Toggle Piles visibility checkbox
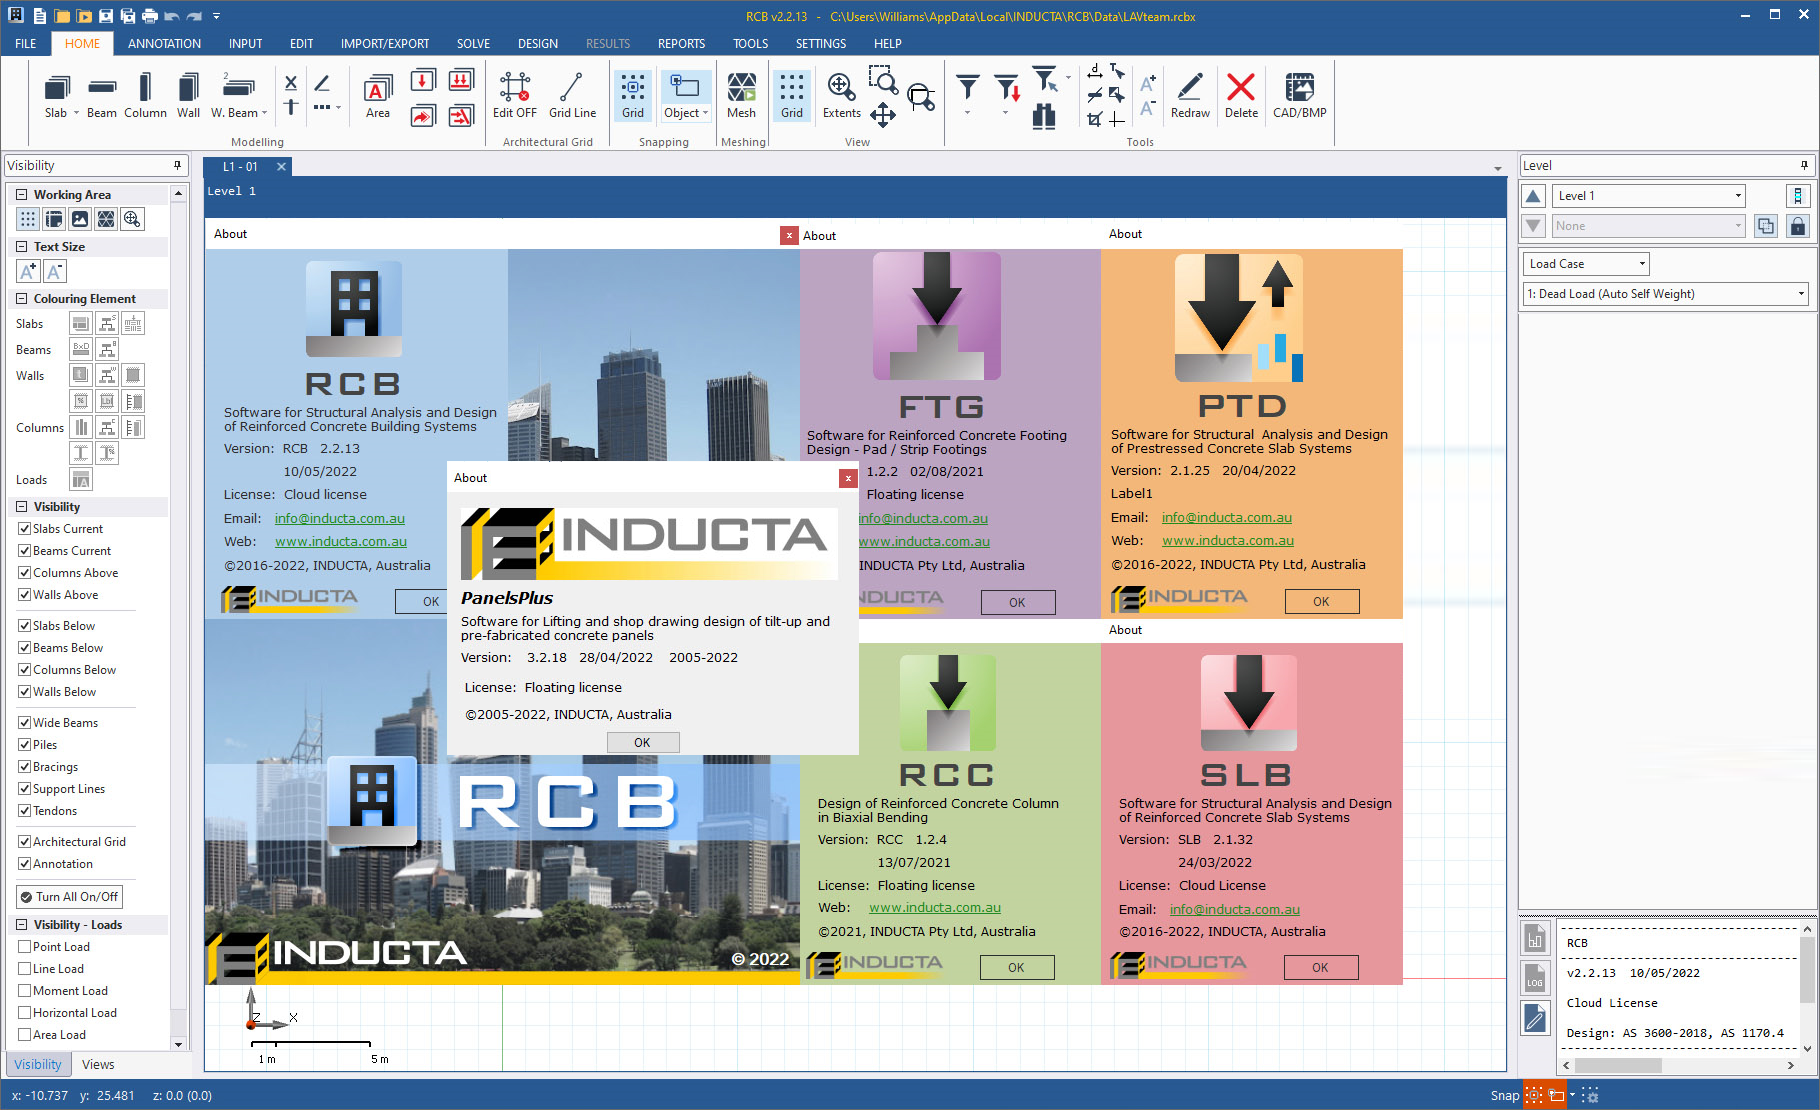The image size is (1820, 1110). [24, 745]
